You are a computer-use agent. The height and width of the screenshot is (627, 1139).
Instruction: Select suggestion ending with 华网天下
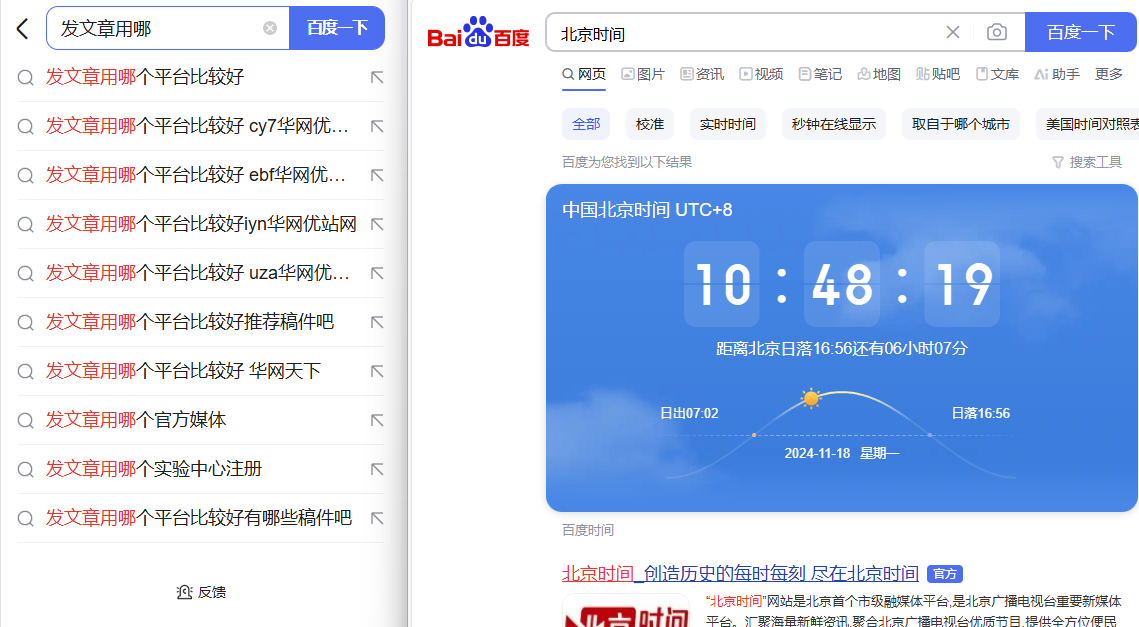pyautogui.click(x=183, y=371)
